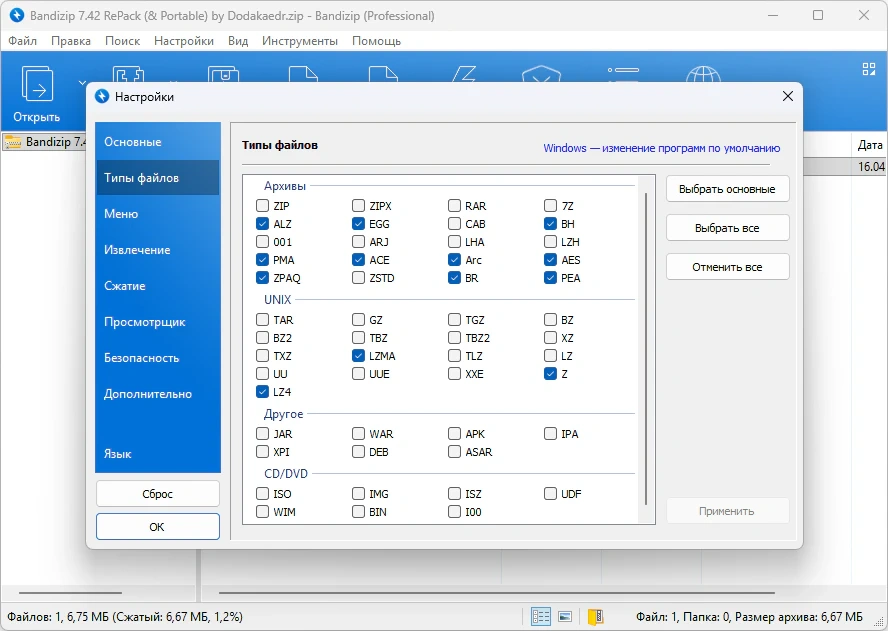Select the Извлечение settings tab
888x631 pixels.
[x=137, y=250]
